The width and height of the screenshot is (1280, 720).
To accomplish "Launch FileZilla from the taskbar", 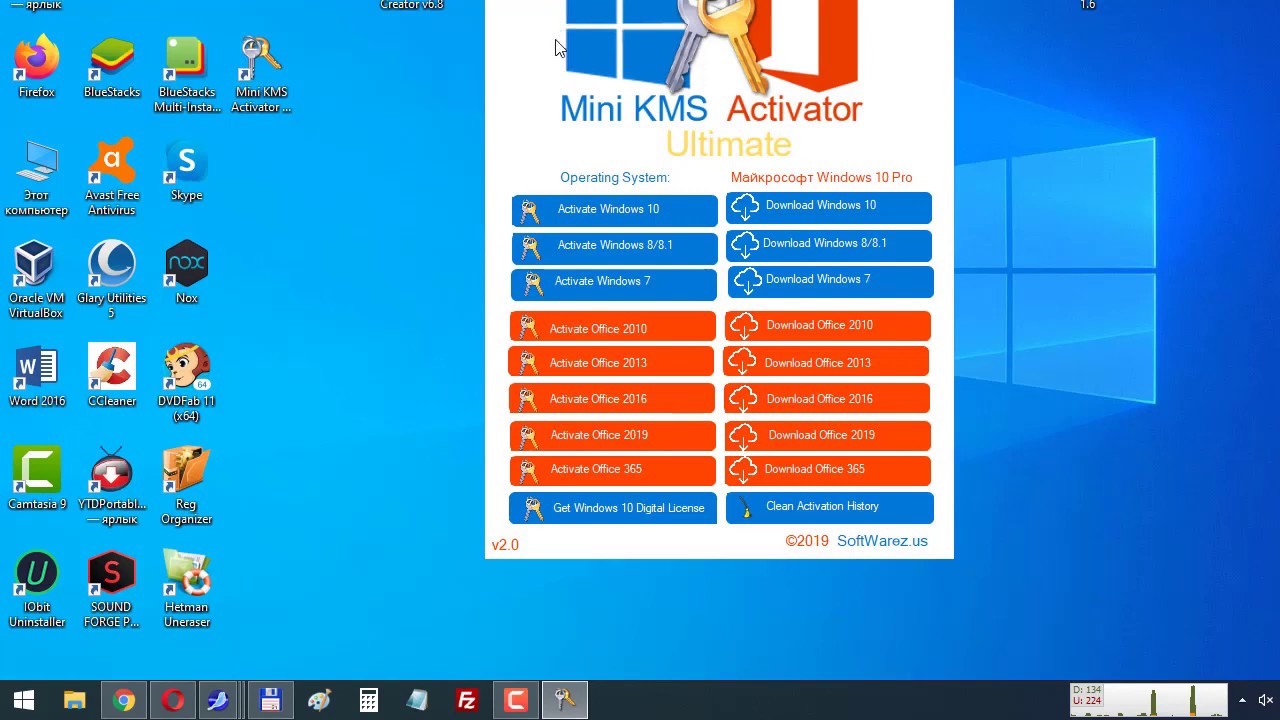I will coord(466,700).
